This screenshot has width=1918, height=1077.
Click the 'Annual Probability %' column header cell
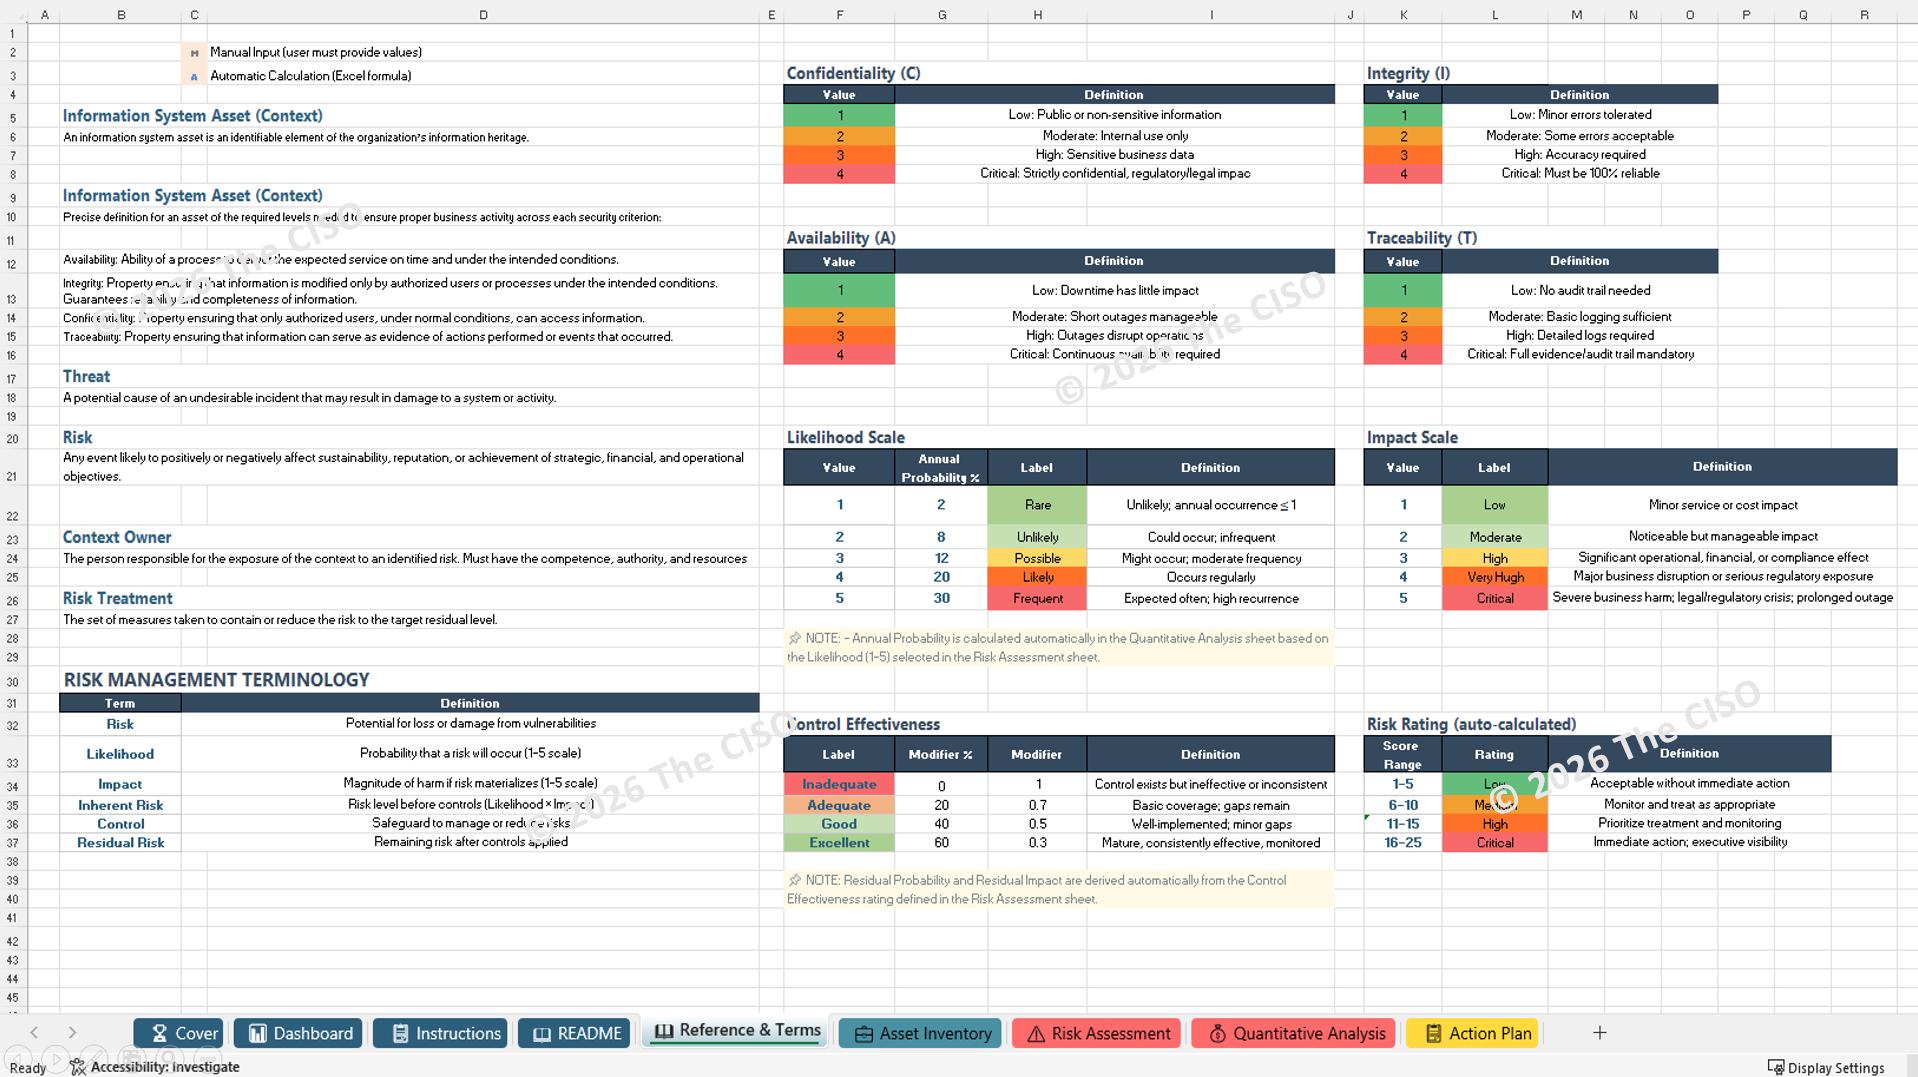click(x=940, y=468)
